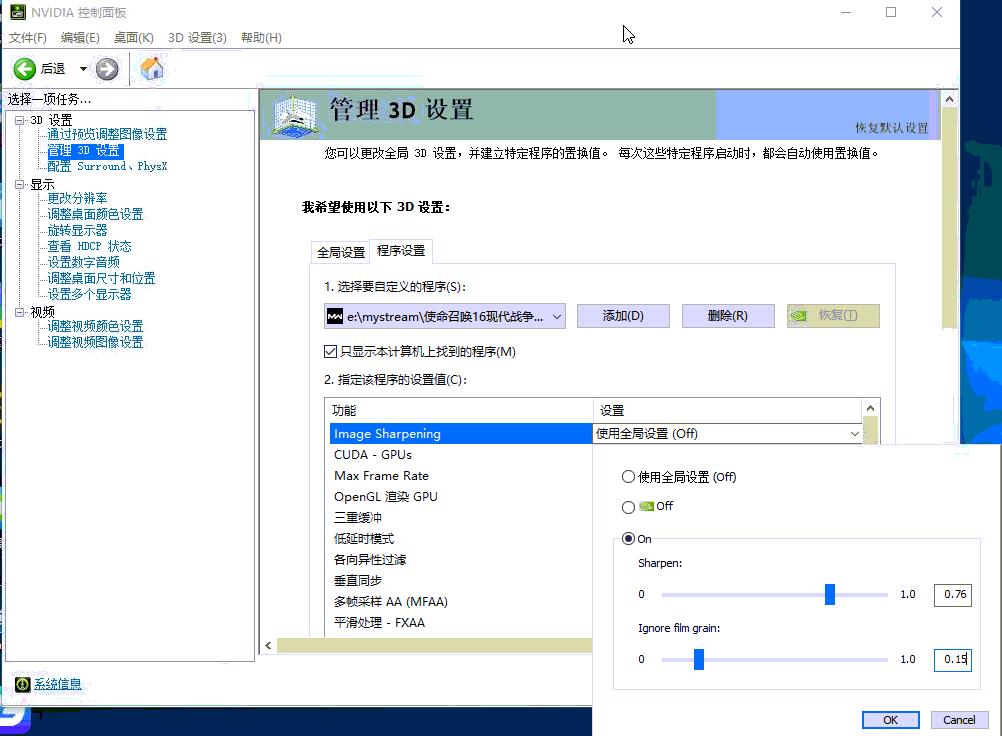This screenshot has height=736, width=1002.
Task: Open 配置 Surround、PhysX tree item
Action: (x=107, y=166)
